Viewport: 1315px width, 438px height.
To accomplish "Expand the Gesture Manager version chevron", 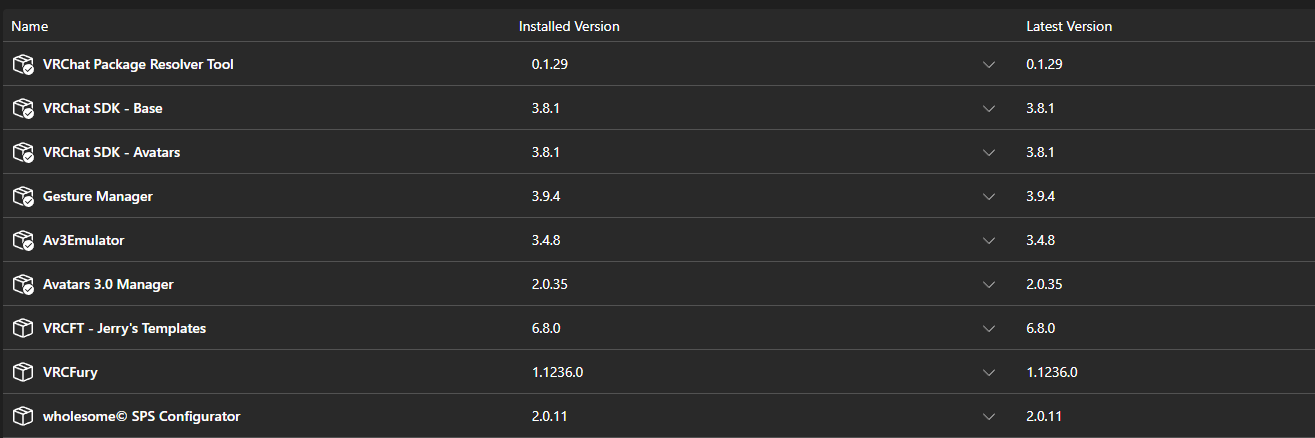I will [989, 196].
